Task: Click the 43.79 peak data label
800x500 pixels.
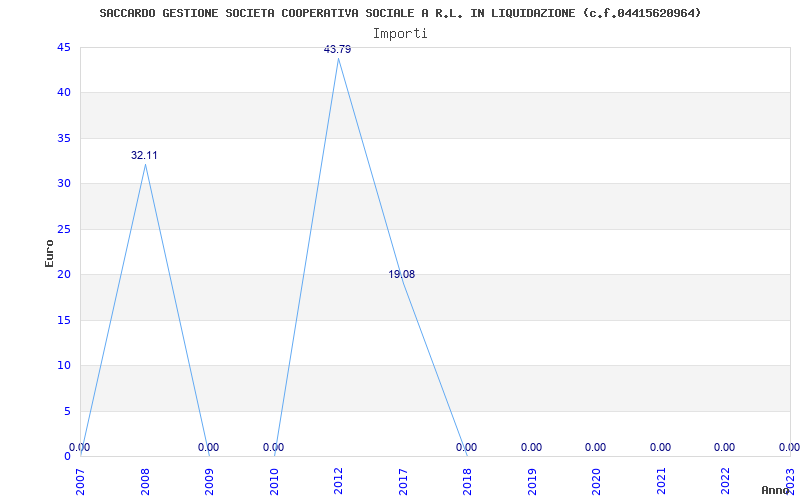Action: (x=337, y=49)
